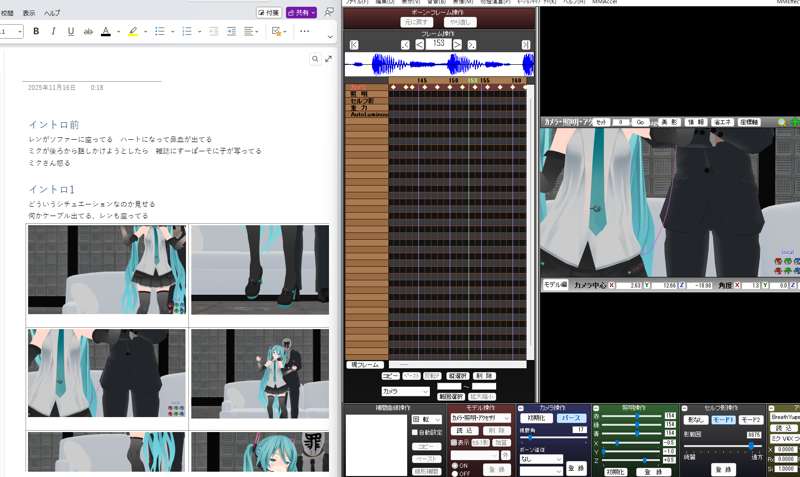Toggle the 表示 checkbox in モデル操作
Viewport: 800px width, 477px height.
tap(454, 442)
